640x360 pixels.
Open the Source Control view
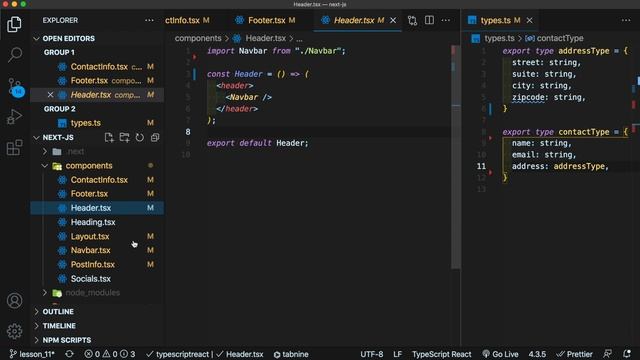[15, 87]
